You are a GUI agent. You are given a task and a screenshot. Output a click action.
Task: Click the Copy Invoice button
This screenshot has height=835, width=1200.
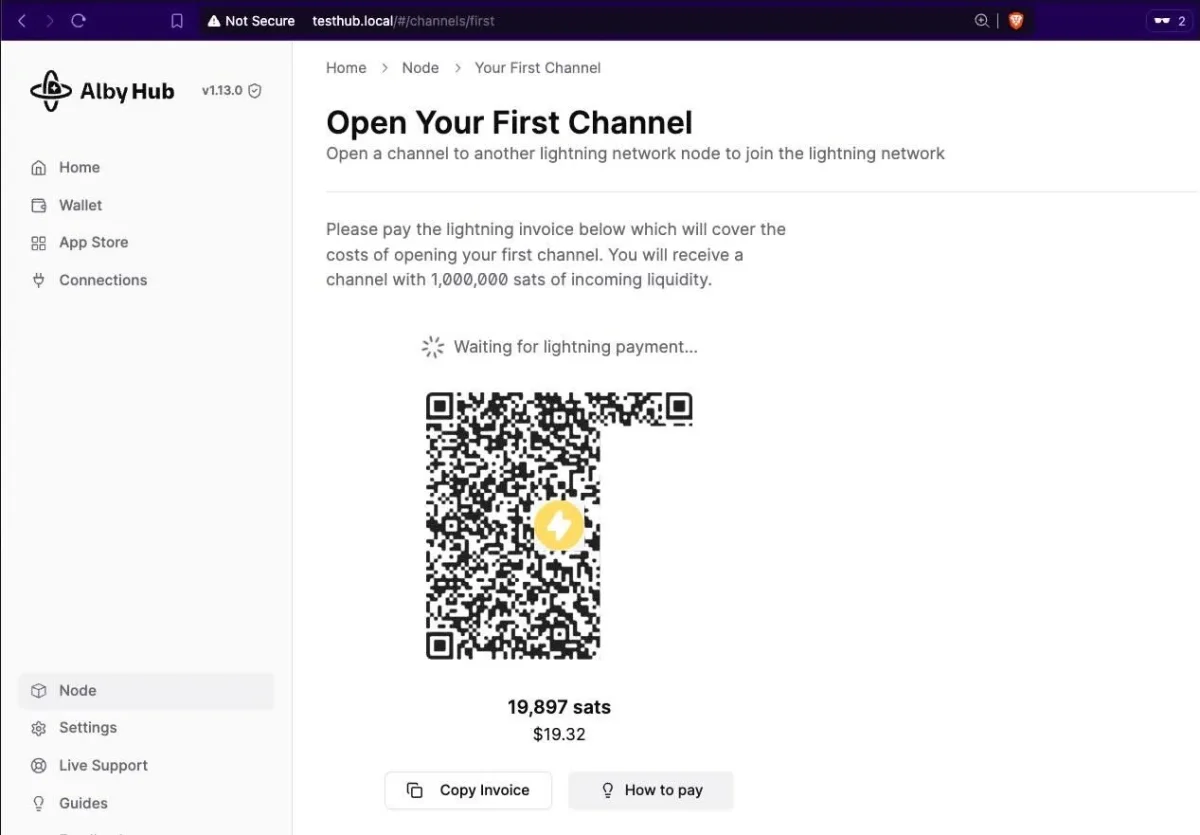469,790
